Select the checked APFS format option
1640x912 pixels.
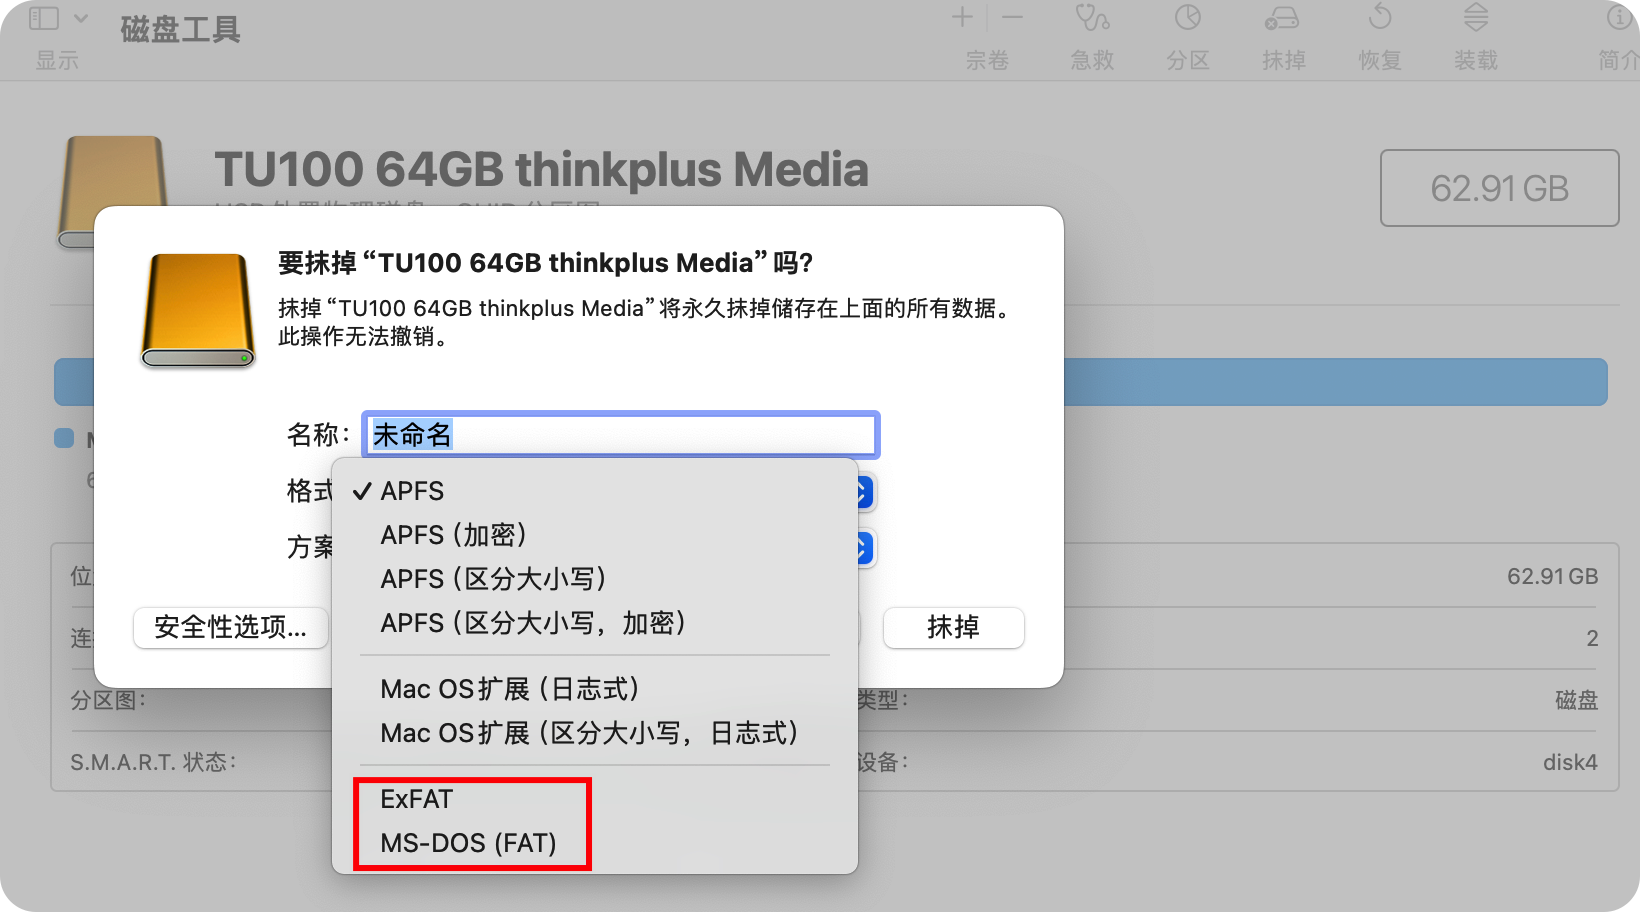(x=412, y=491)
